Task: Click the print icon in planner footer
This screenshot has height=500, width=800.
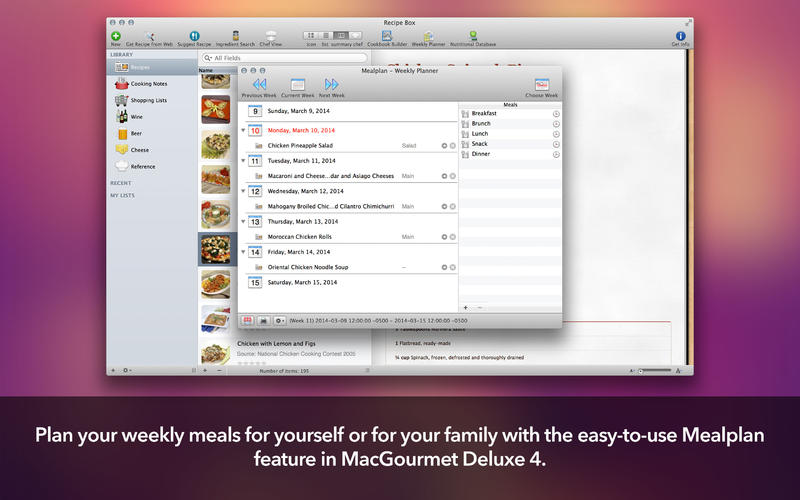Action: (x=263, y=320)
